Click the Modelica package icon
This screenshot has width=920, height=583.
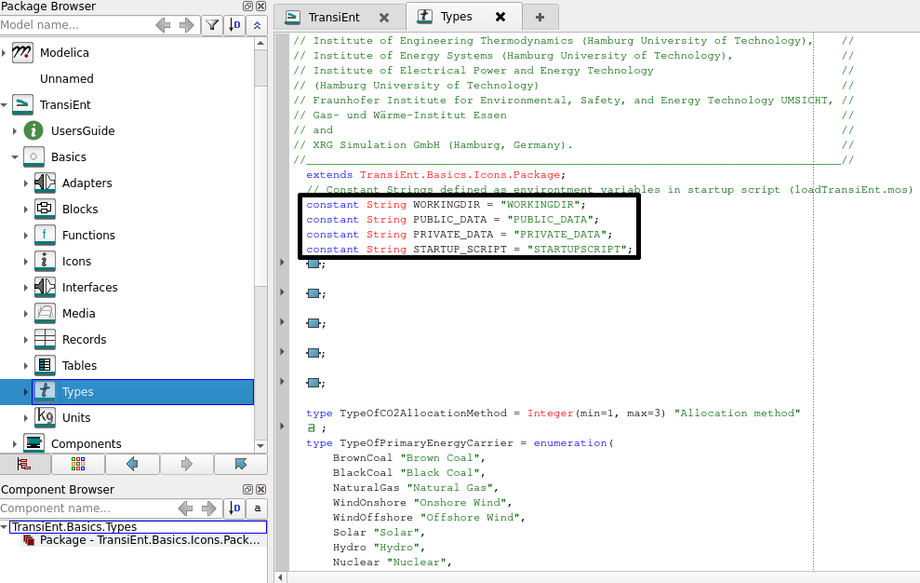coord(22,52)
